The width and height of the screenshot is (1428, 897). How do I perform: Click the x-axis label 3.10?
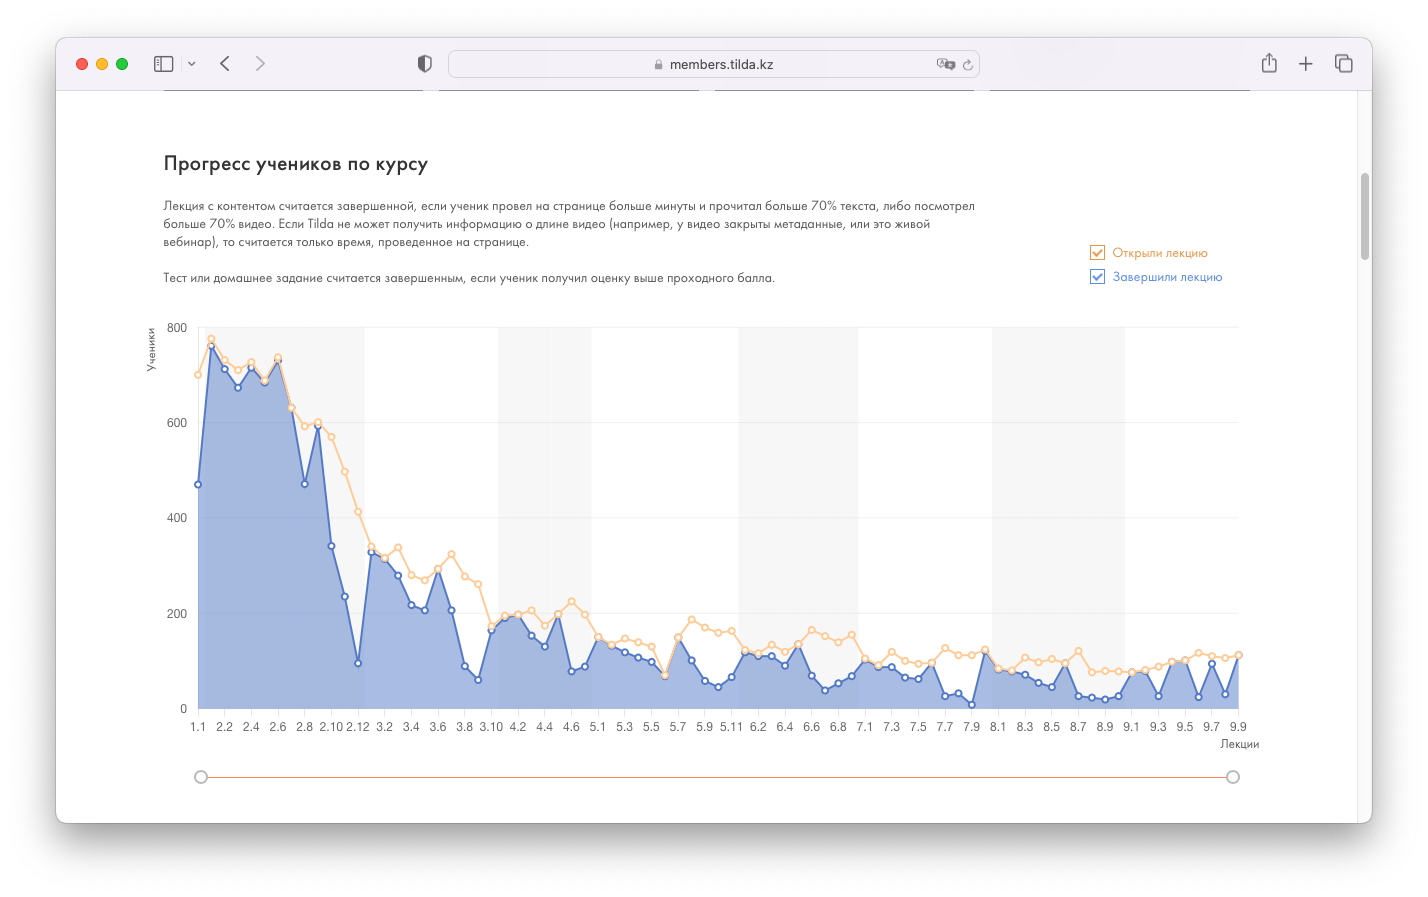491,727
